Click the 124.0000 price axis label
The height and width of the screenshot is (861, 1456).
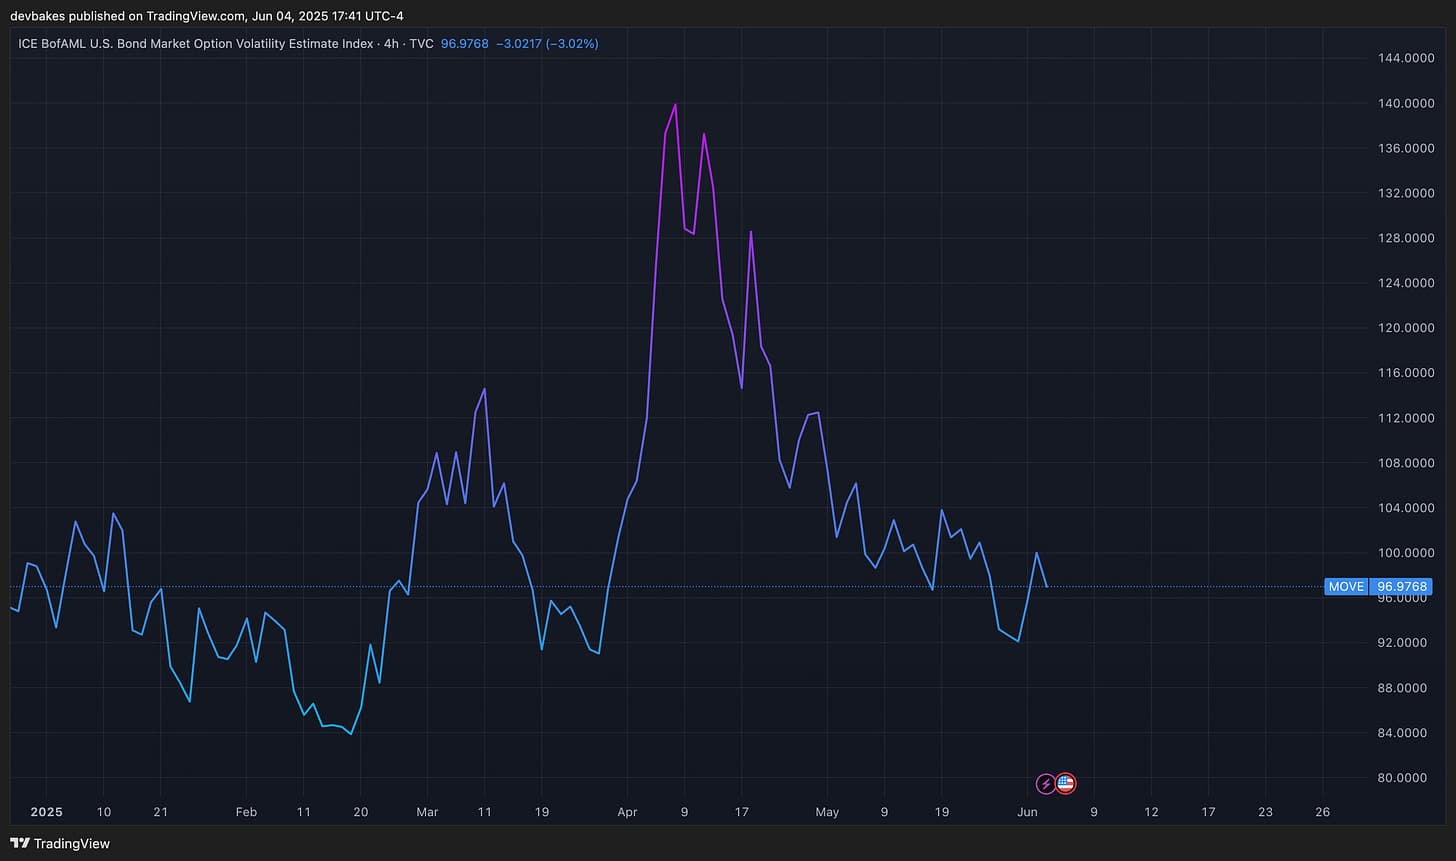point(1404,283)
